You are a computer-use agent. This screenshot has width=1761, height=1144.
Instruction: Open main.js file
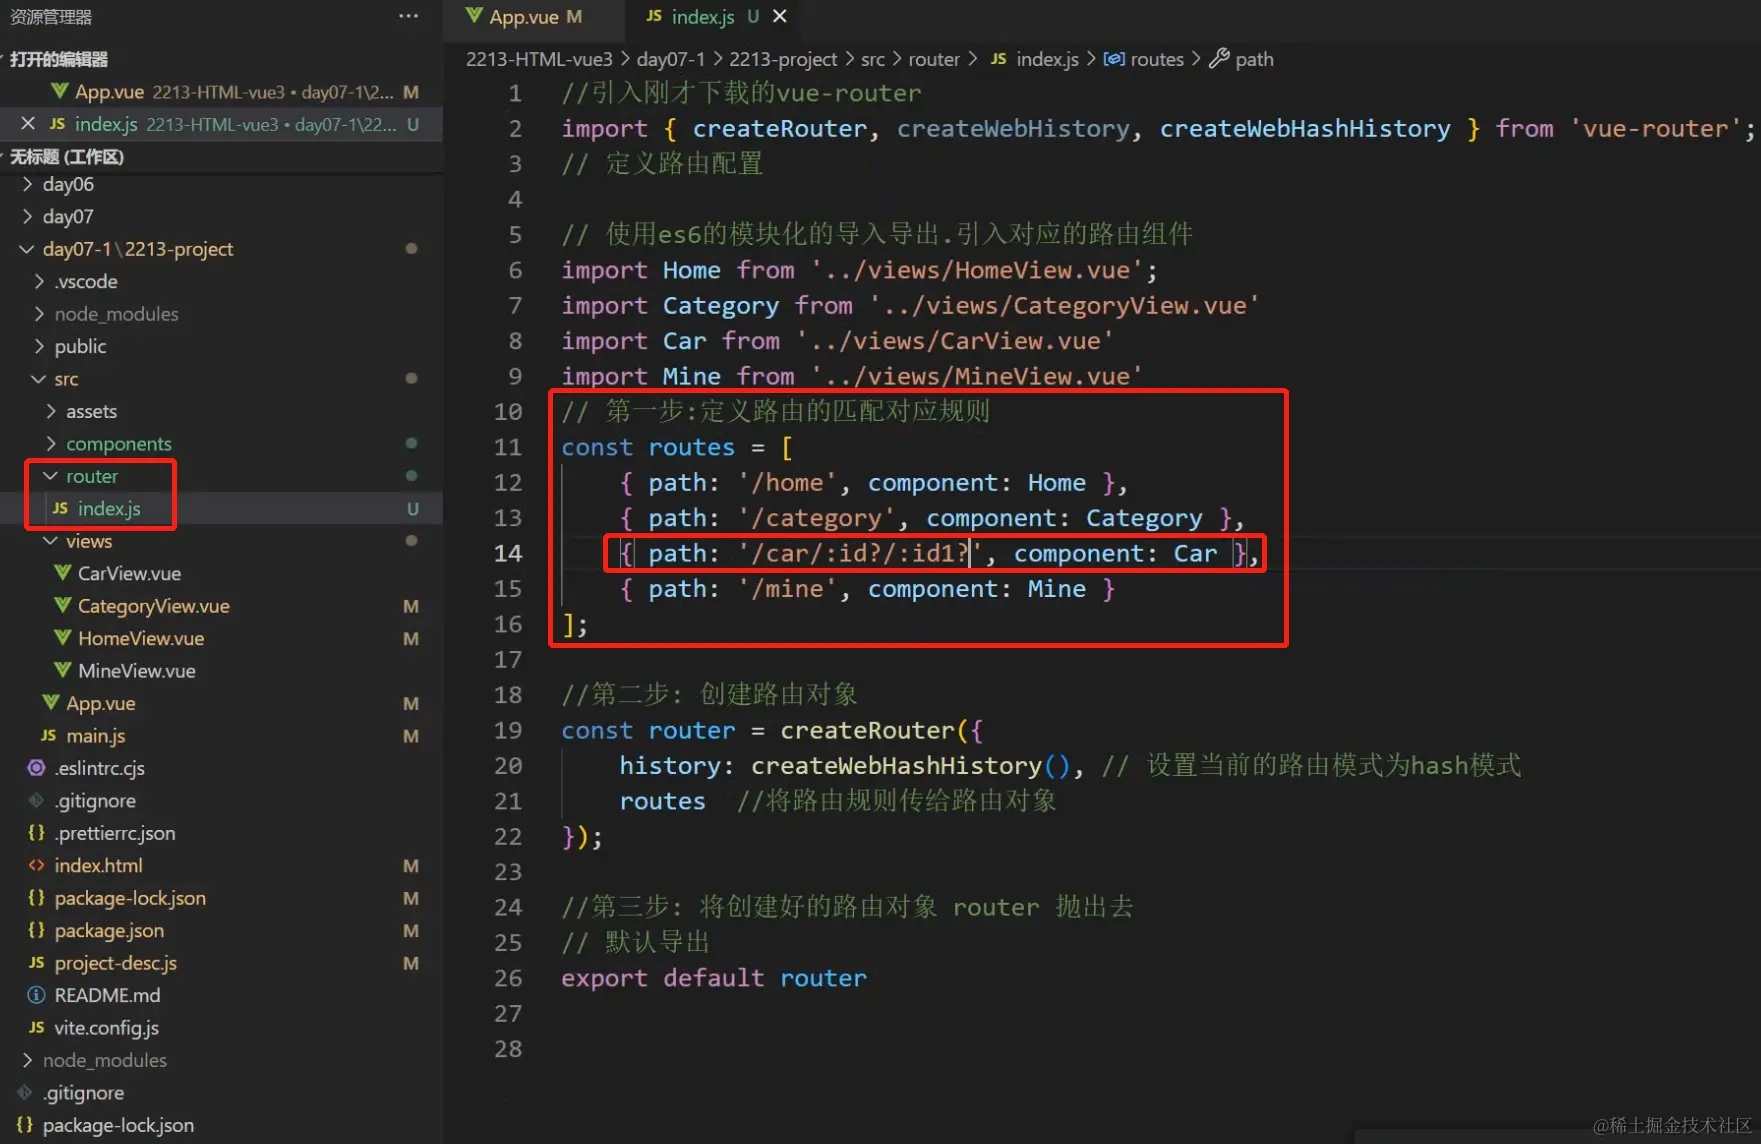point(95,735)
